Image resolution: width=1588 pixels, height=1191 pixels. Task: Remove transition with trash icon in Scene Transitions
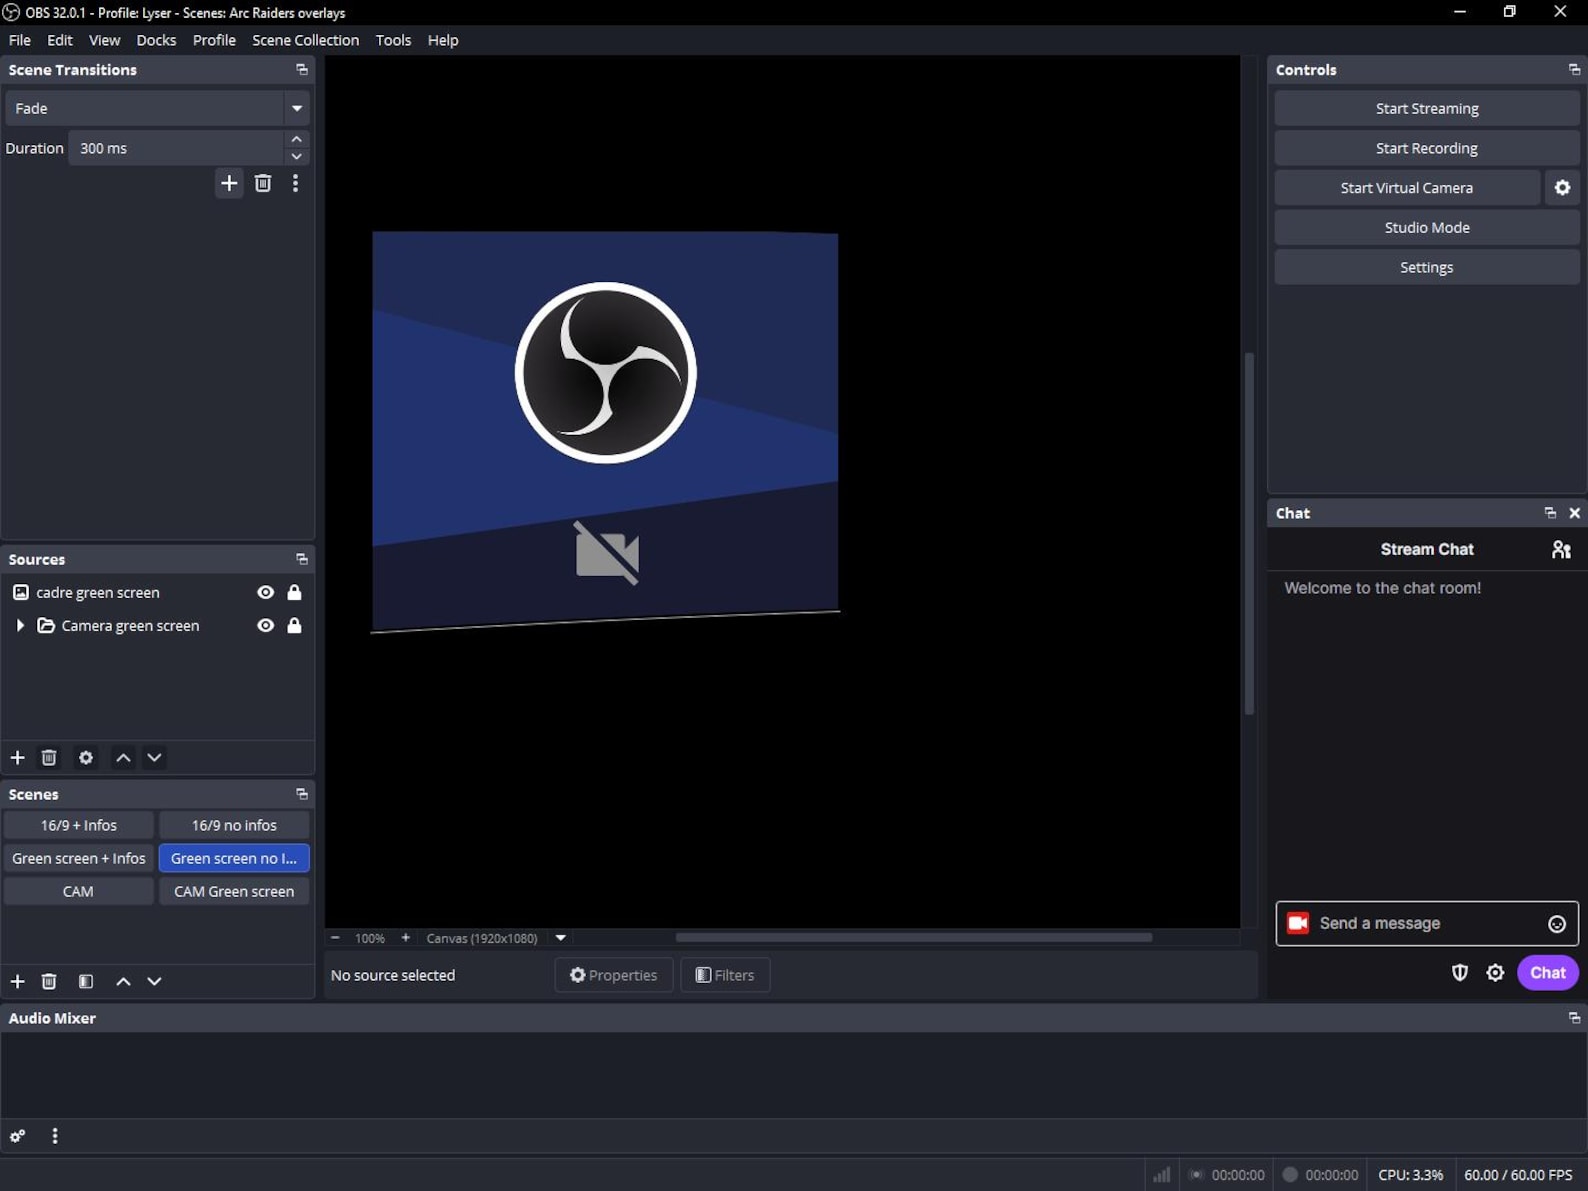[x=263, y=183]
